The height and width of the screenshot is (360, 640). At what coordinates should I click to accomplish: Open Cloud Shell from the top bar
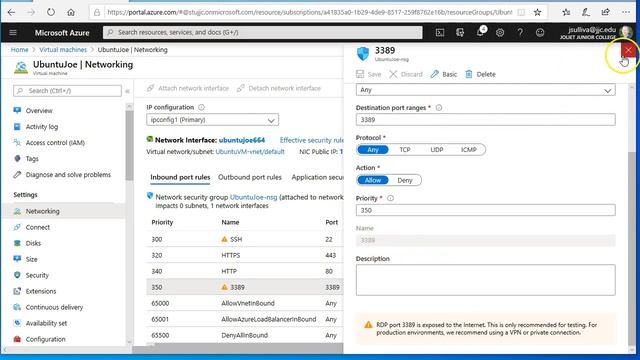(x=440, y=33)
